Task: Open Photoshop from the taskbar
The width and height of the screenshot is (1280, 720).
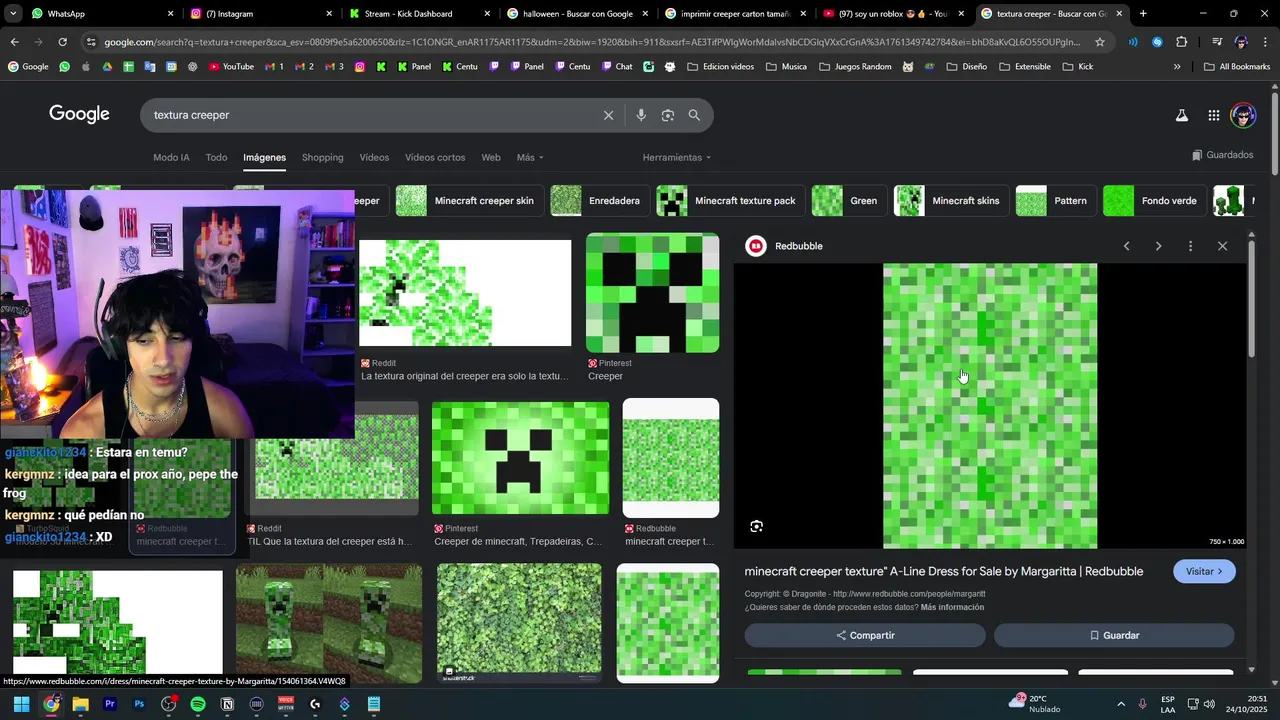Action: (139, 704)
